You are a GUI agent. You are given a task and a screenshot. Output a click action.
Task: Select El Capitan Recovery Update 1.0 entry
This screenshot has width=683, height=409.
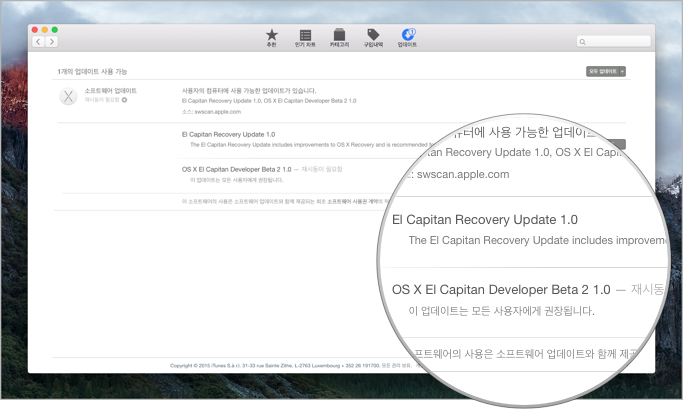(x=228, y=135)
